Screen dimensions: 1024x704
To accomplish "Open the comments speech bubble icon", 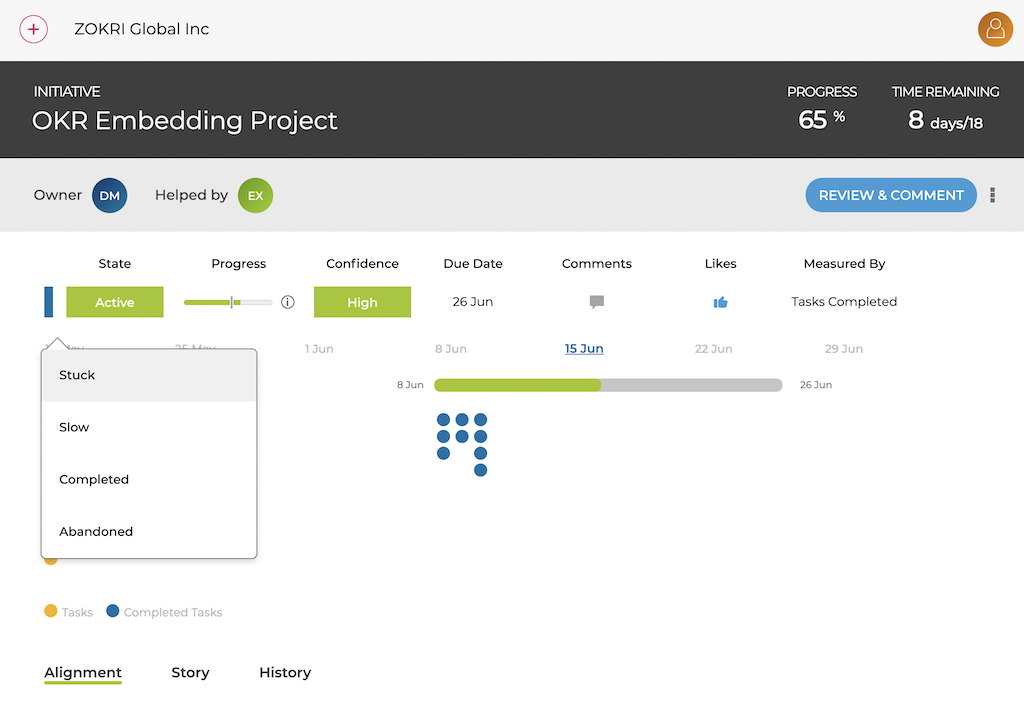I will (596, 302).
